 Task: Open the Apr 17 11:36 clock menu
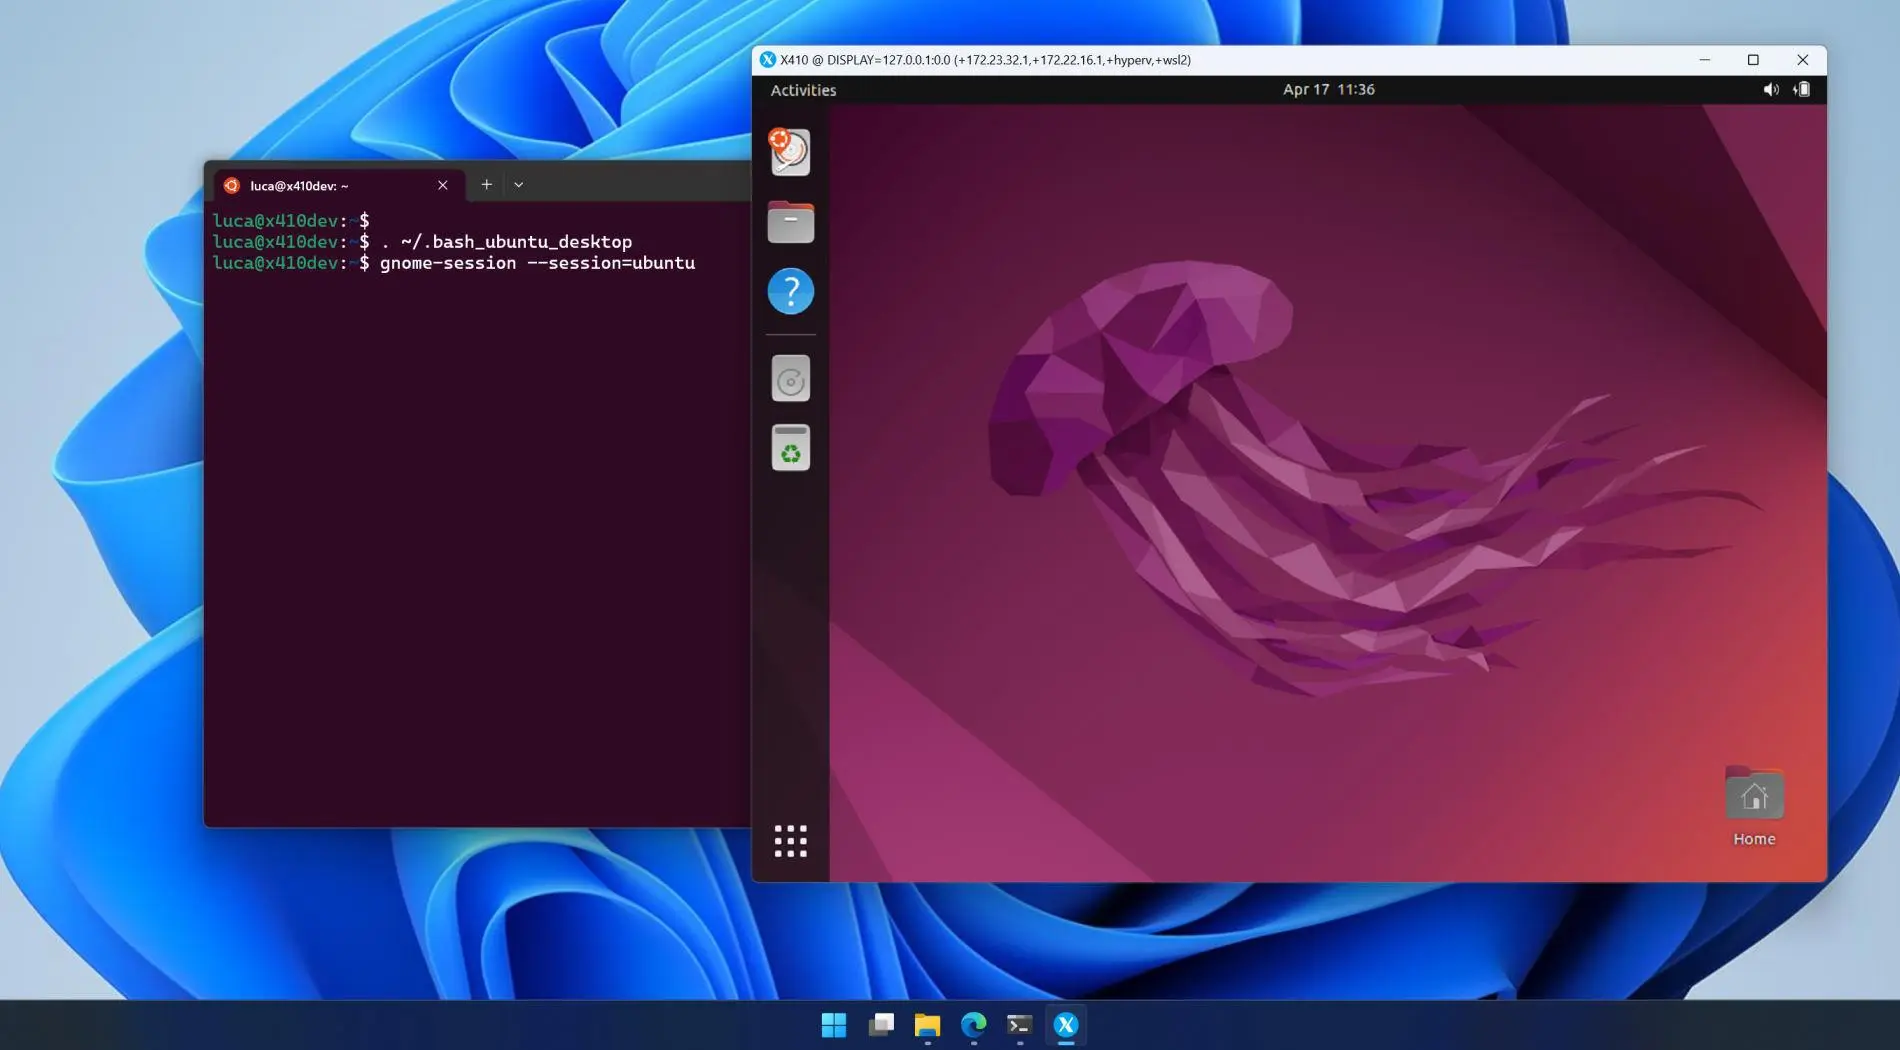(1328, 90)
